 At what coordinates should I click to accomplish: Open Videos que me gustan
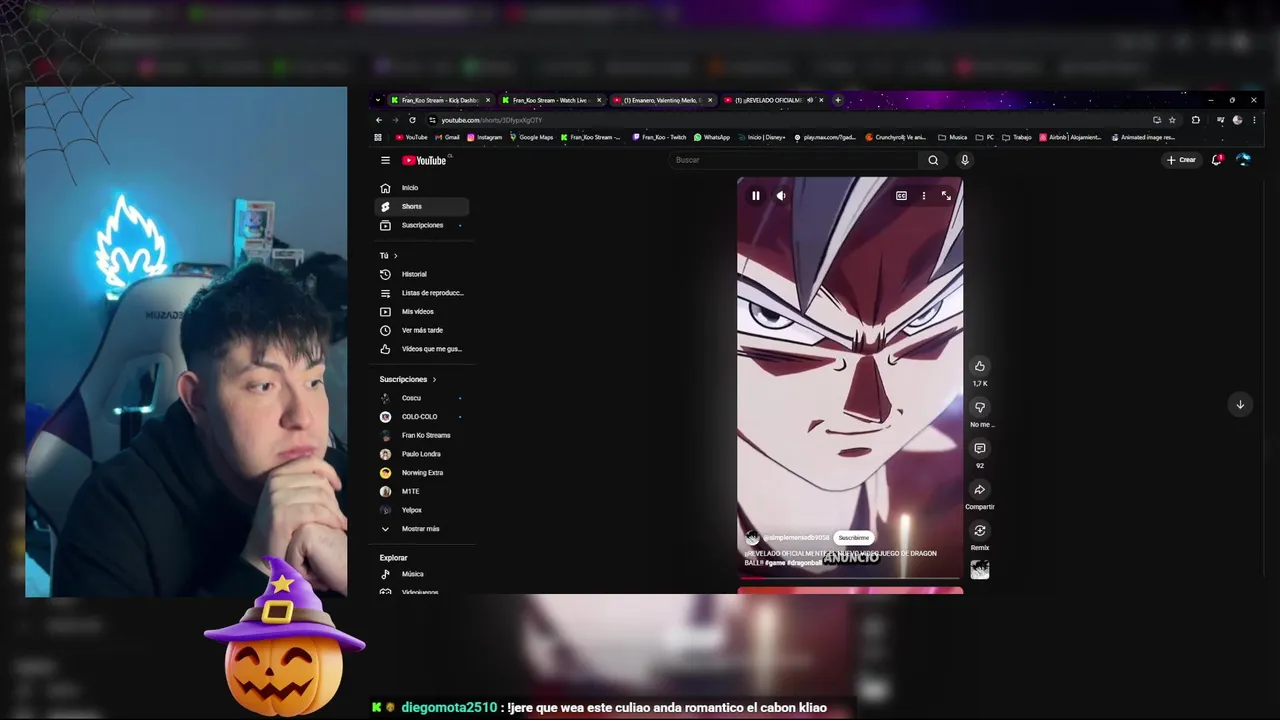(x=422, y=349)
